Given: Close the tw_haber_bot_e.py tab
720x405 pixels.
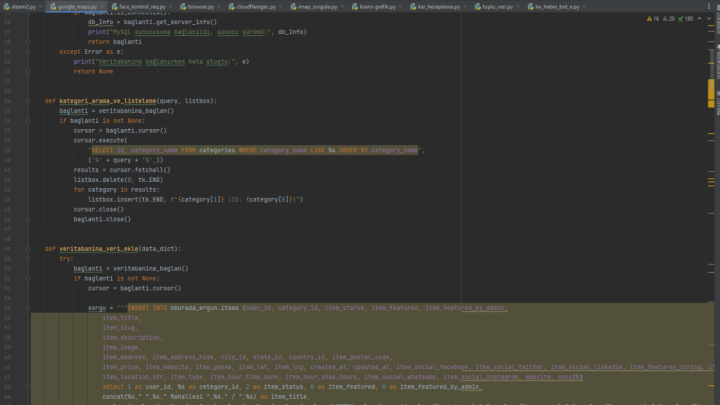Looking at the screenshot, I should pos(585,7).
